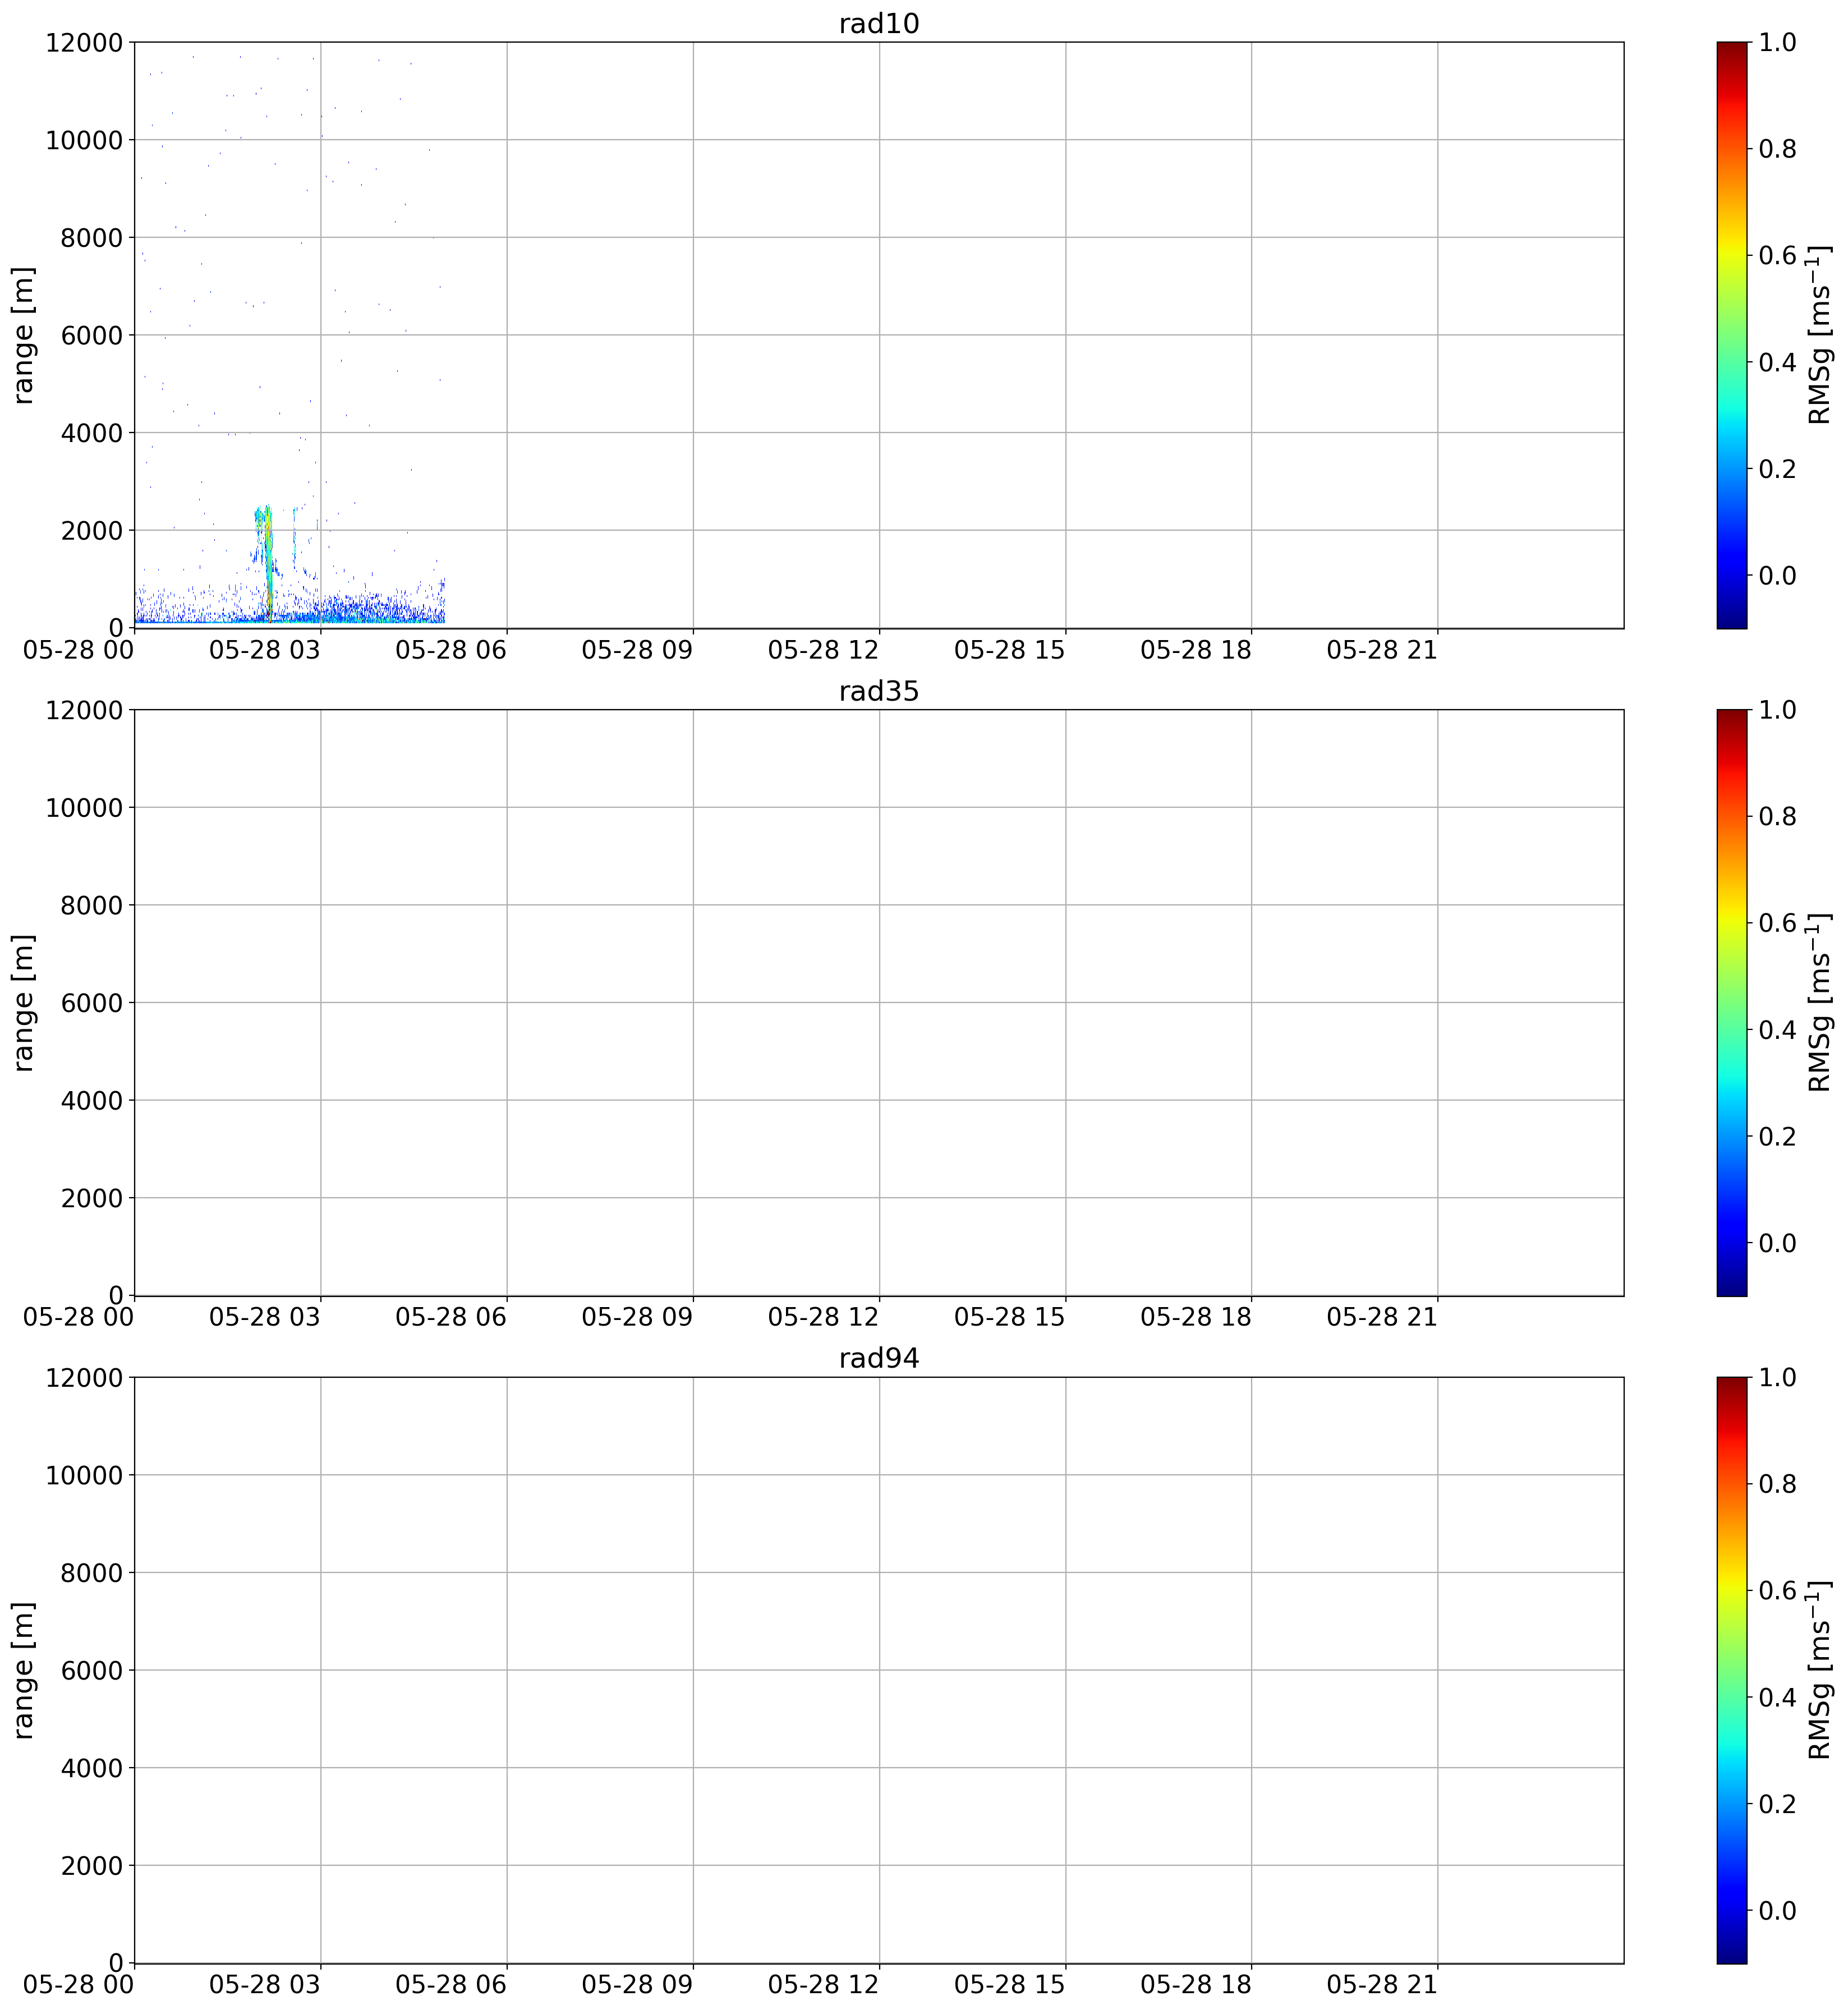Click the 8000 y-tick in rad94 panel
Image resolution: width=1848 pixels, height=2010 pixels.
click(x=92, y=1573)
